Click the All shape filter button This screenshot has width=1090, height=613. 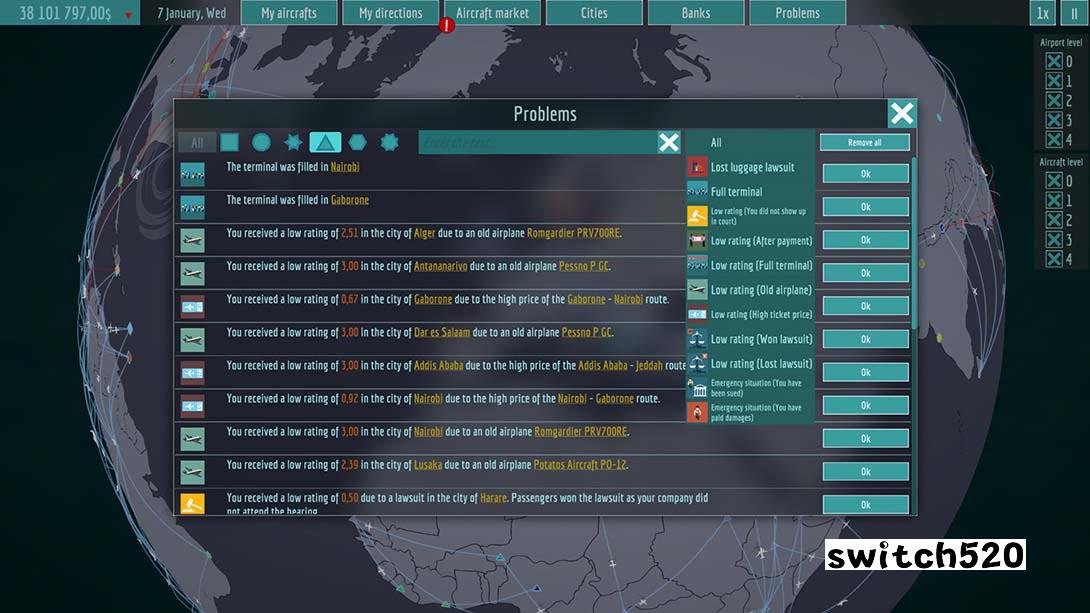[x=197, y=142]
